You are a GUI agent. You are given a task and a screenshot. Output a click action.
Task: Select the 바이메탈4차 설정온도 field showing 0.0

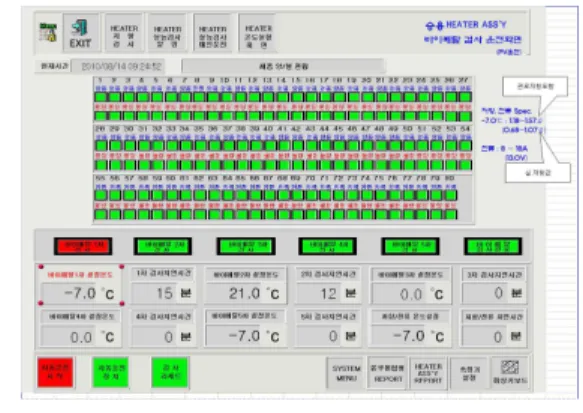pyautogui.click(x=69, y=337)
